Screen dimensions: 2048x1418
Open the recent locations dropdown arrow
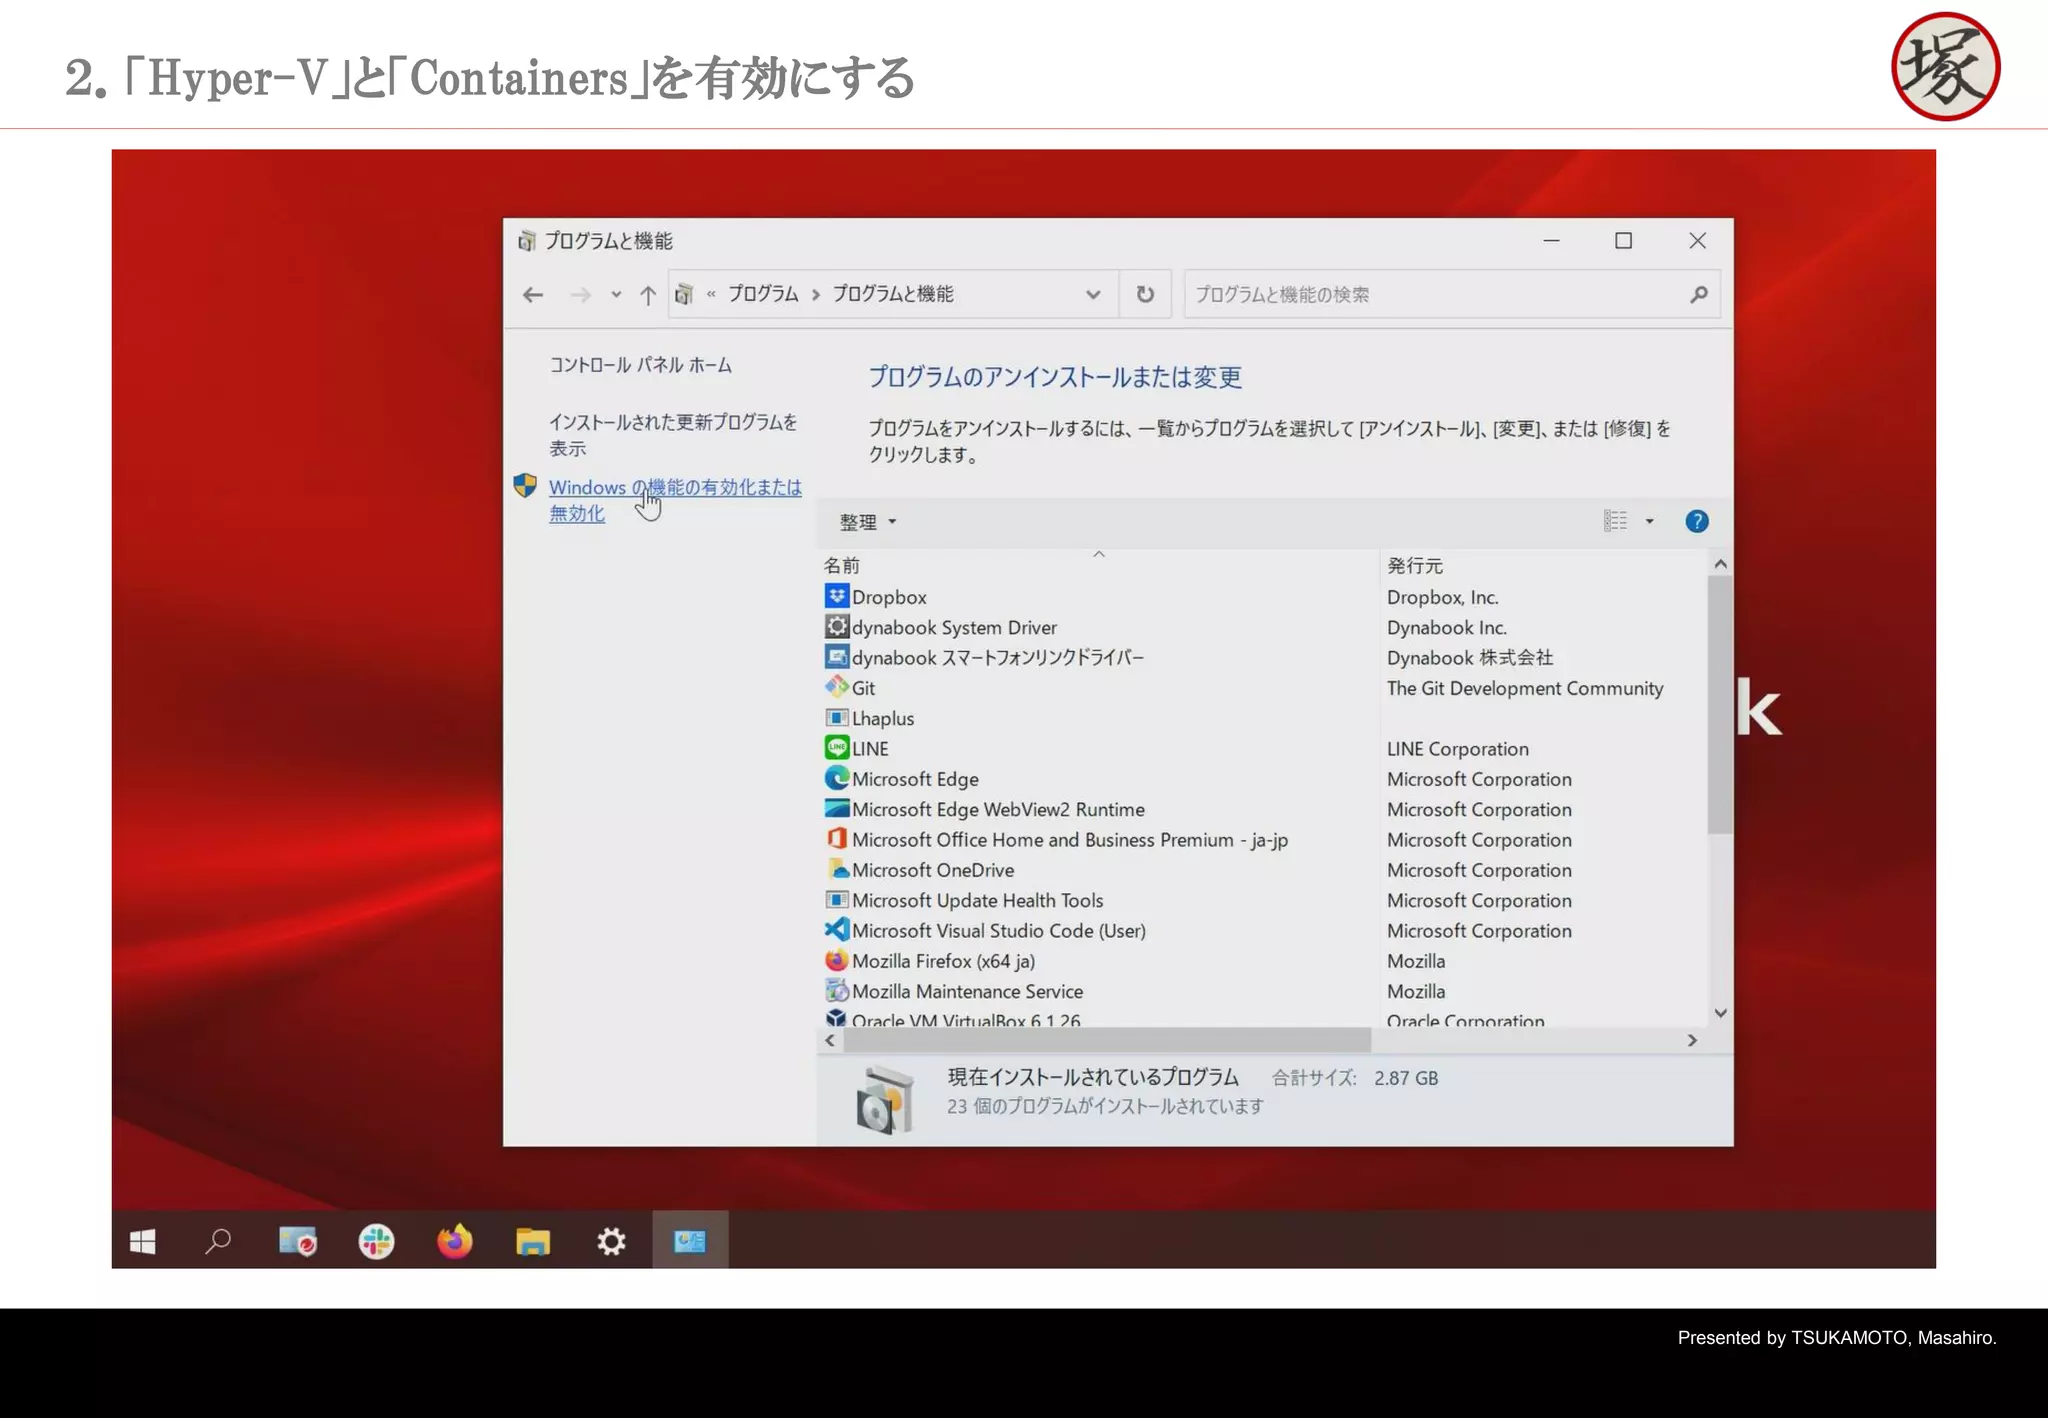616,295
